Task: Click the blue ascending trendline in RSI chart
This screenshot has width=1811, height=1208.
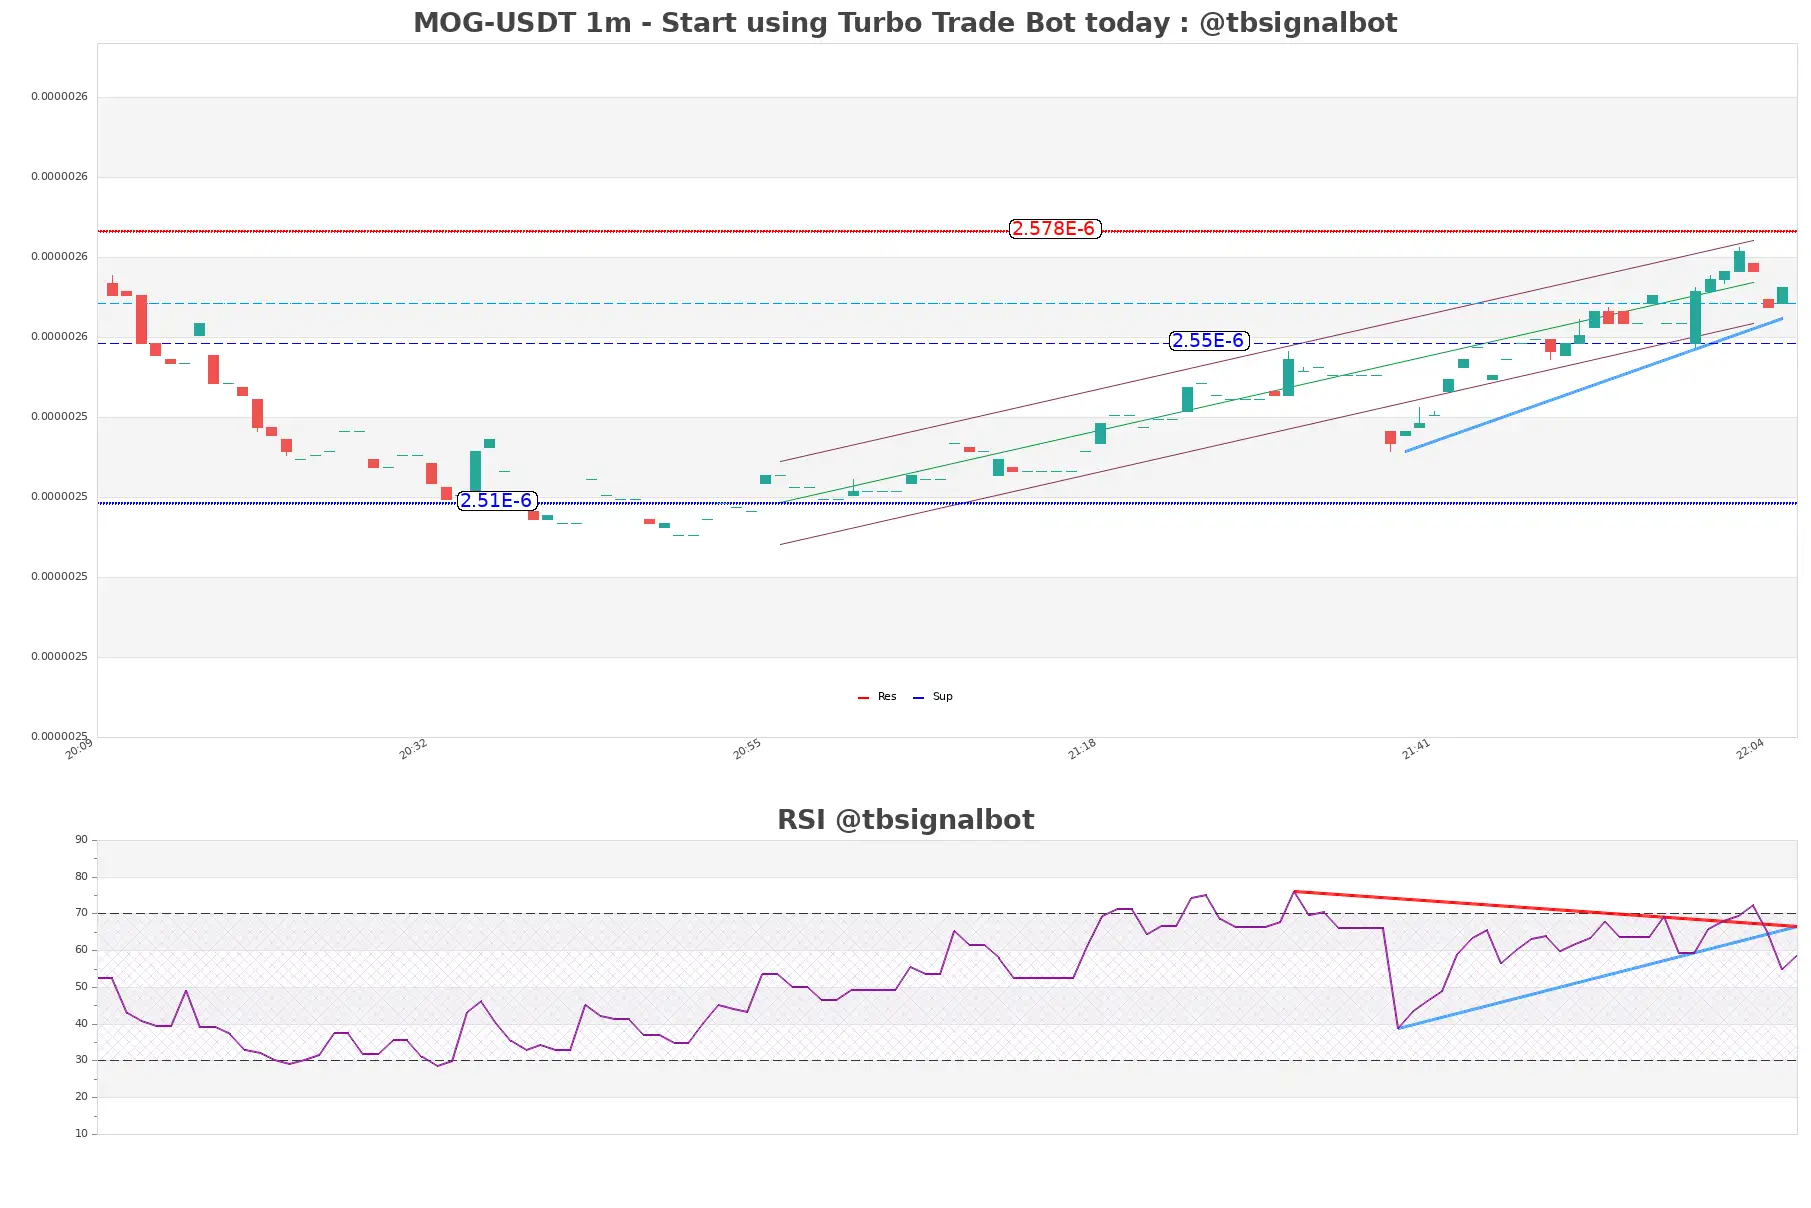Action: [x=1597, y=977]
